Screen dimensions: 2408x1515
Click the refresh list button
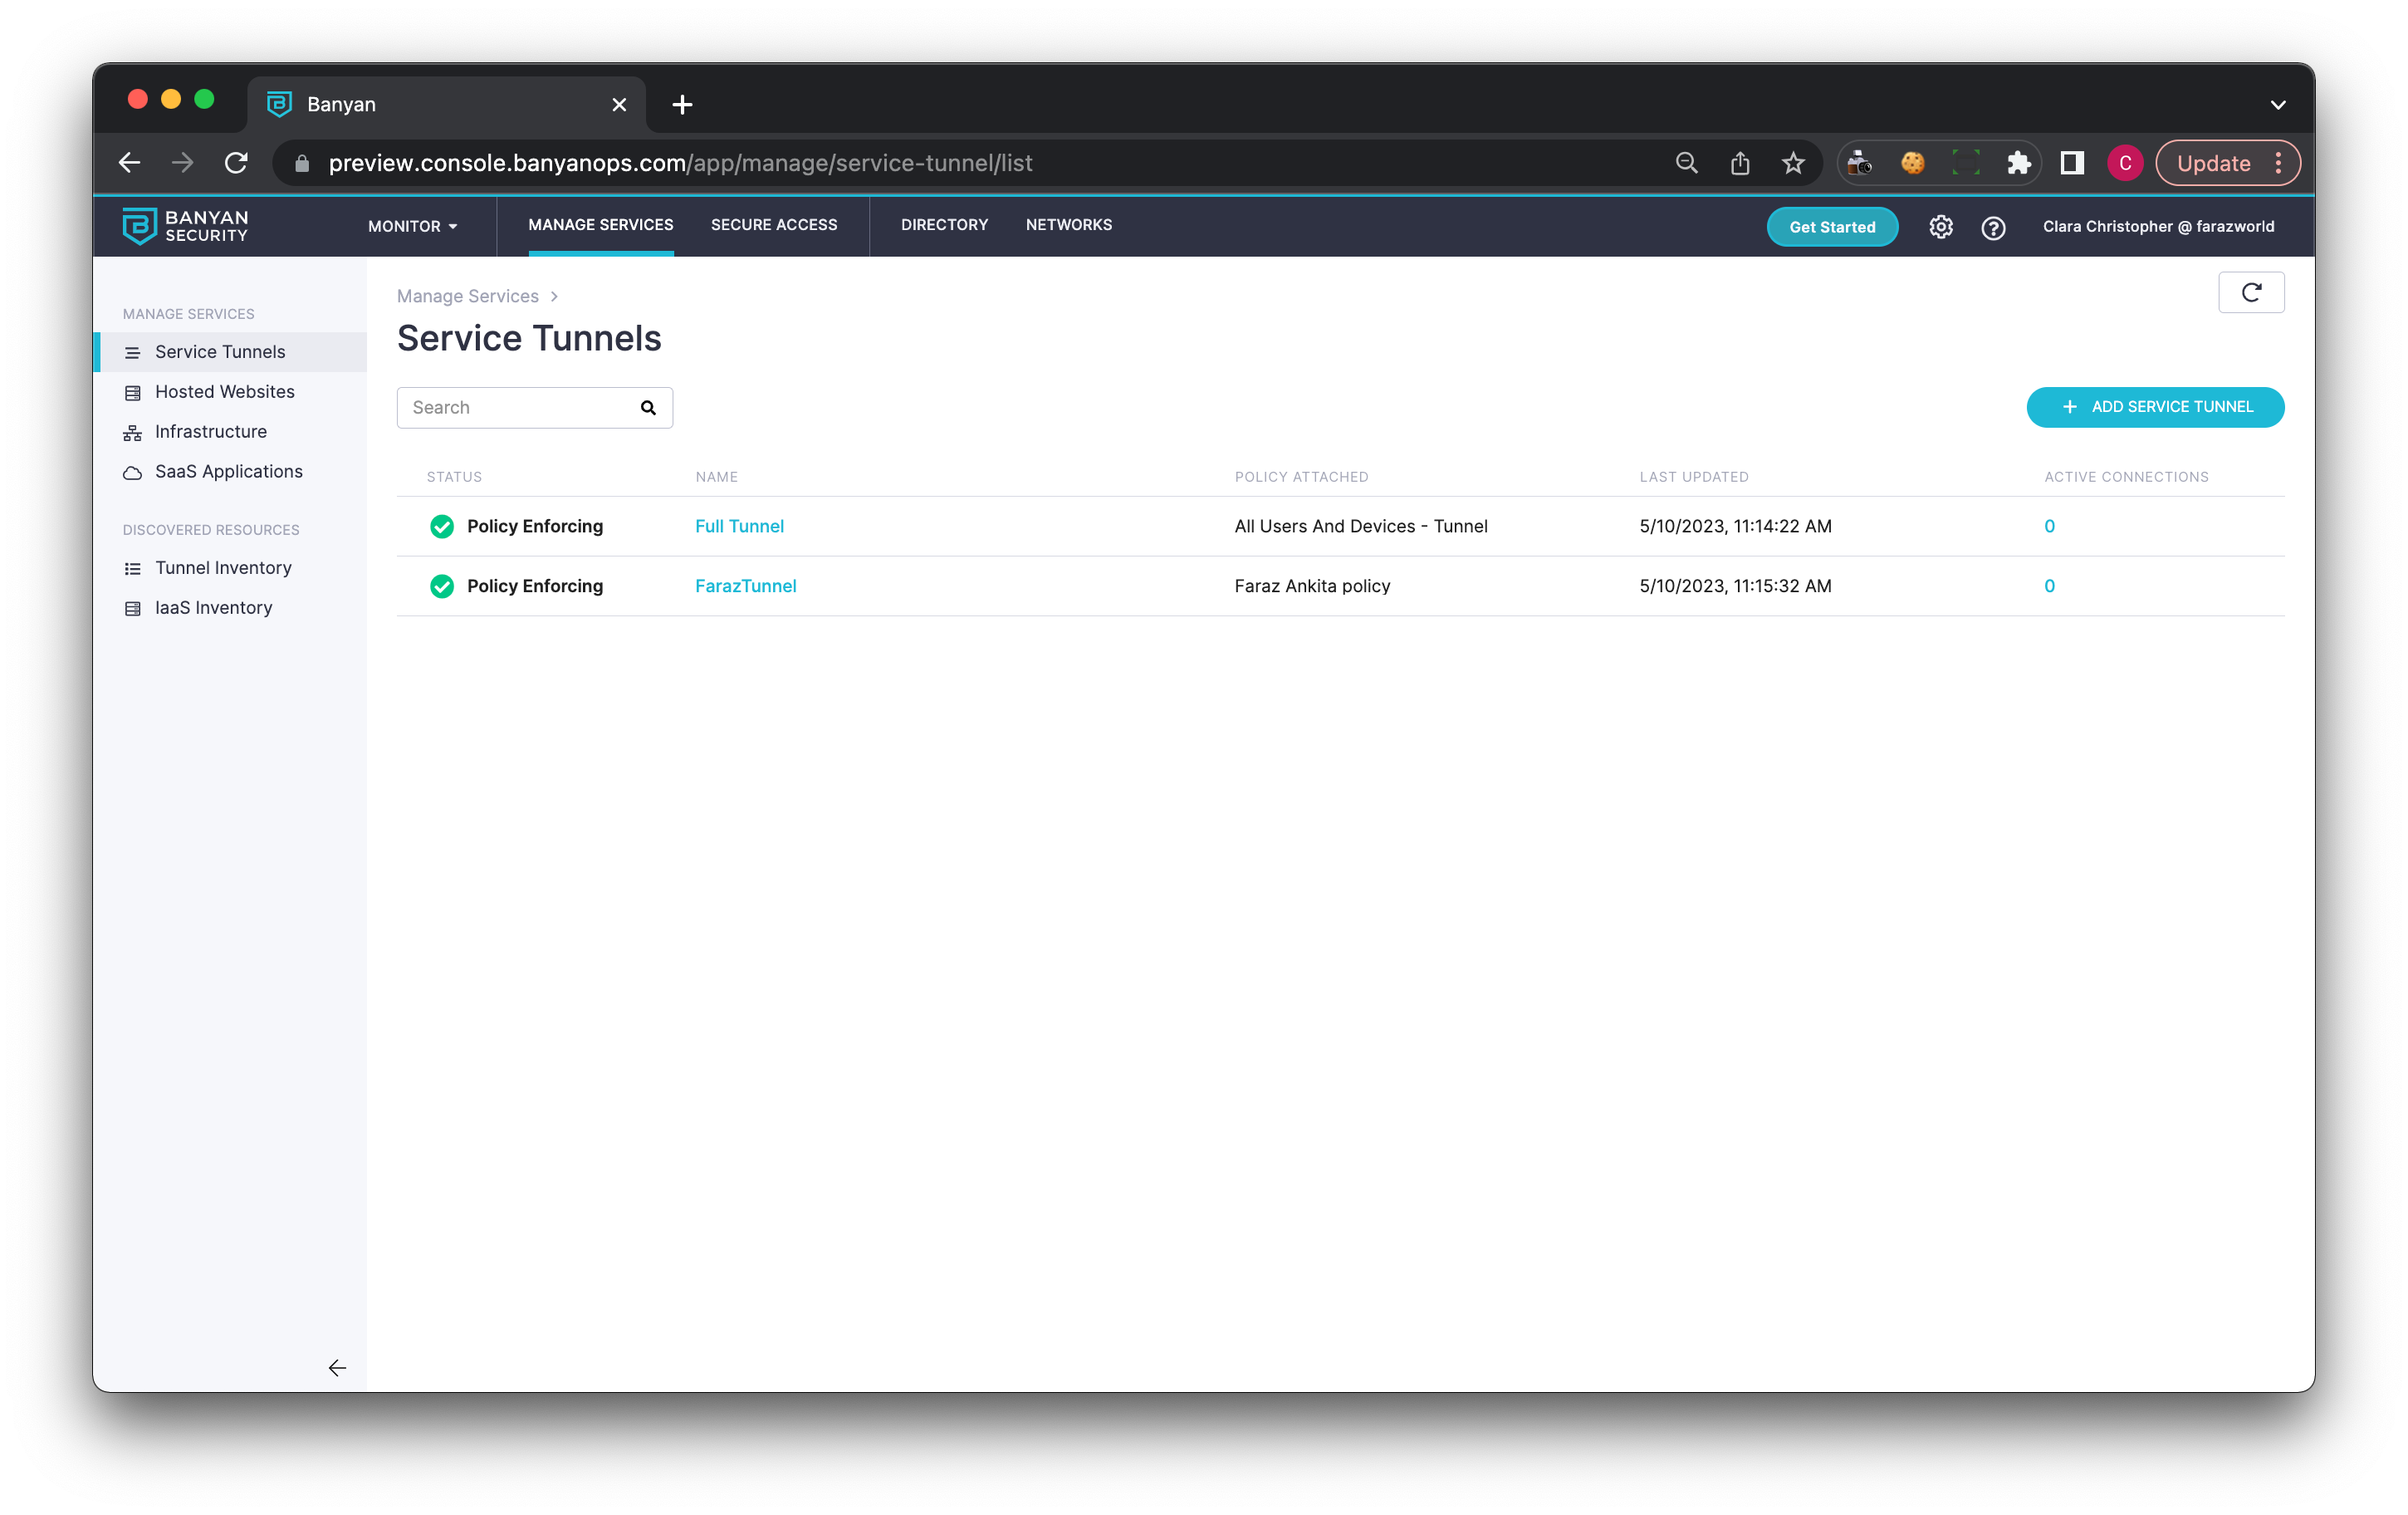coord(2250,292)
